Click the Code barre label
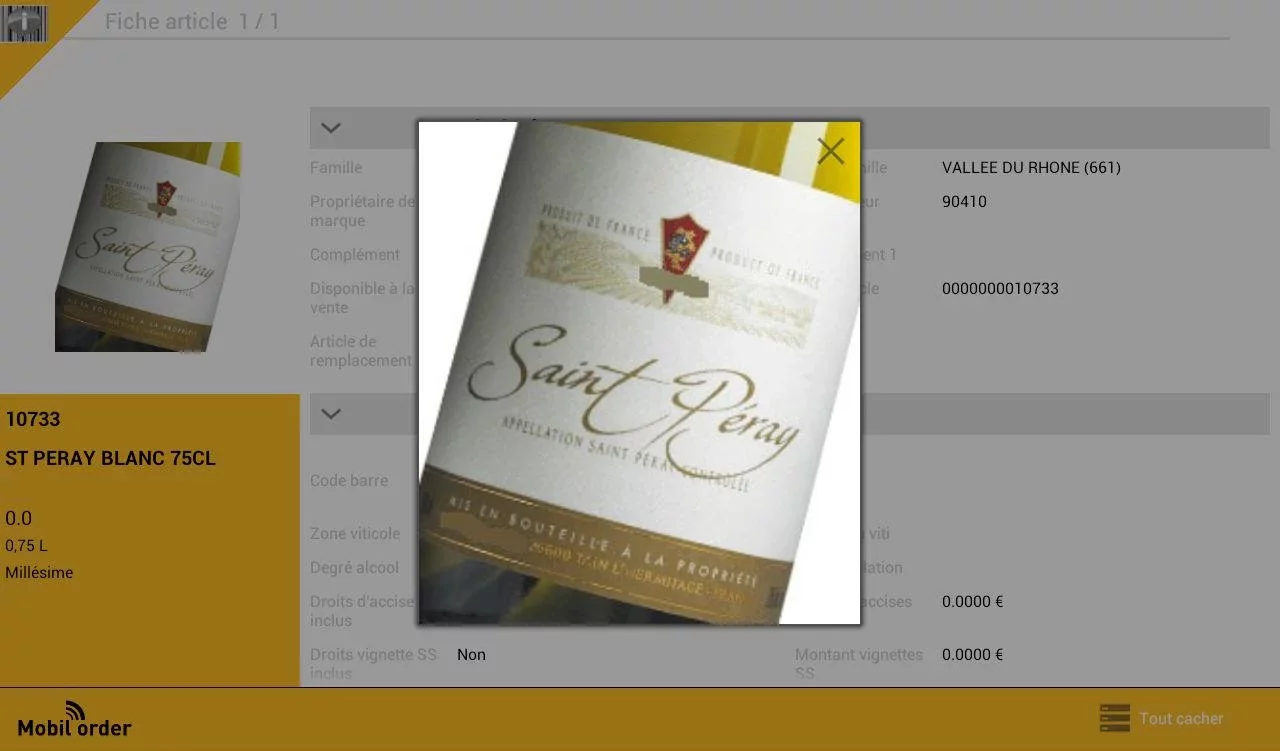The width and height of the screenshot is (1280, 751). [349, 481]
